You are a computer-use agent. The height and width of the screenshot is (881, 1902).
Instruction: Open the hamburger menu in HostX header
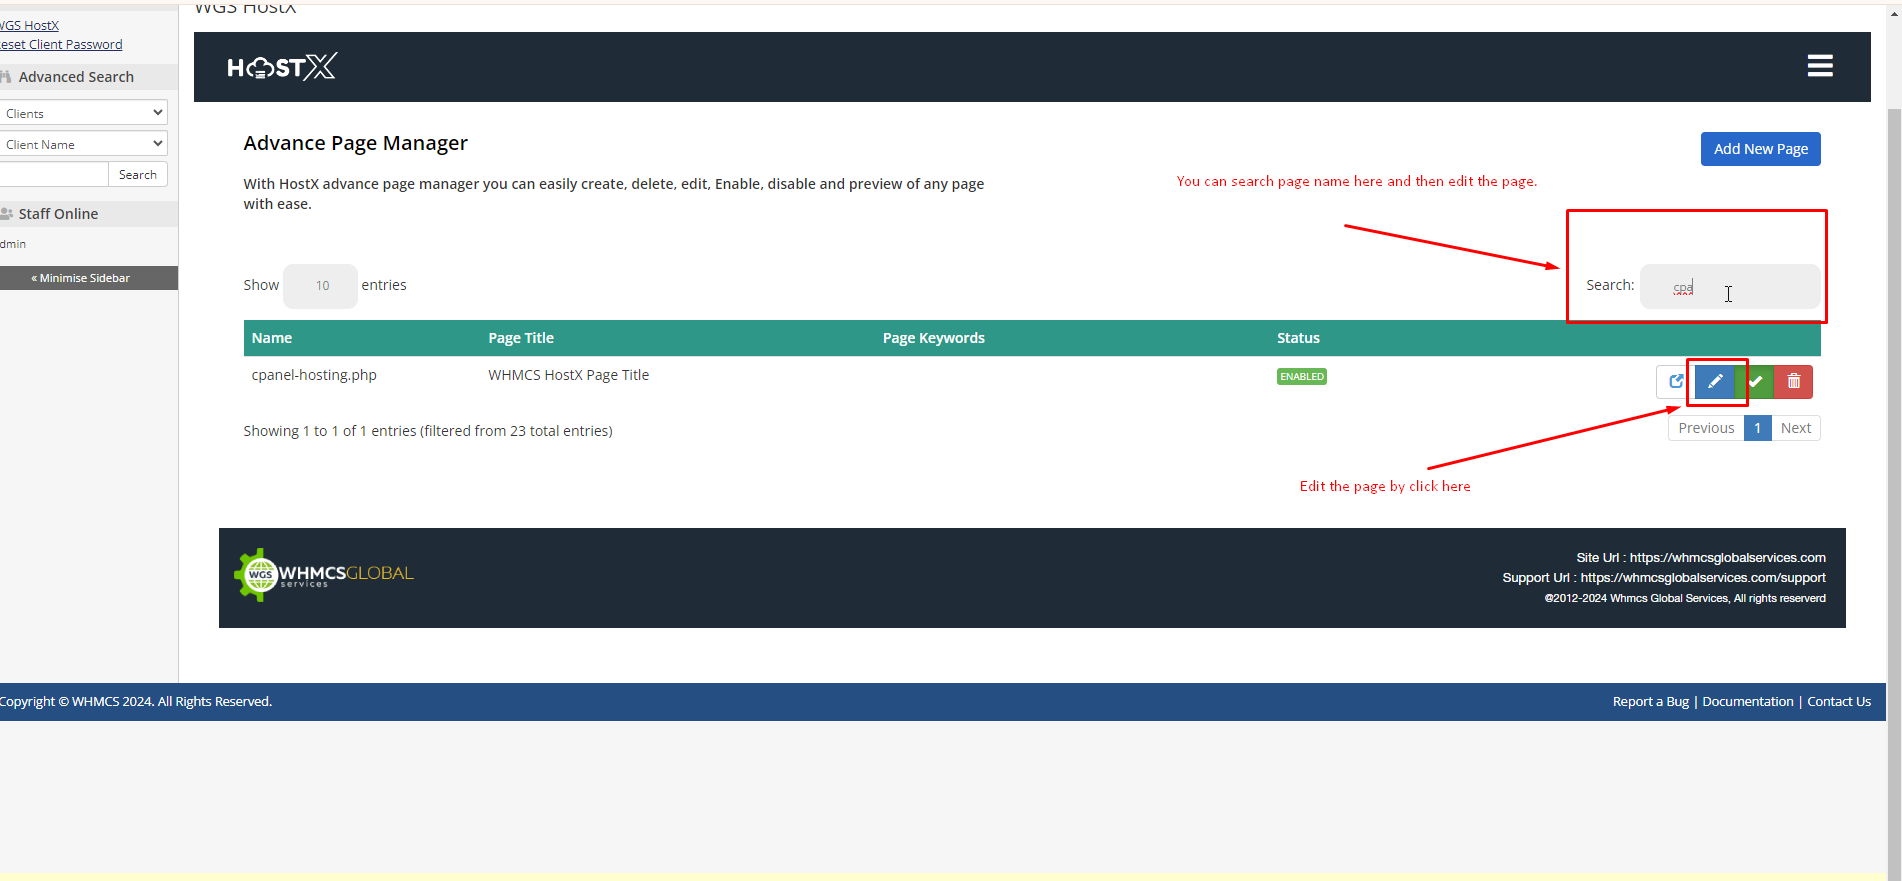point(1819,66)
